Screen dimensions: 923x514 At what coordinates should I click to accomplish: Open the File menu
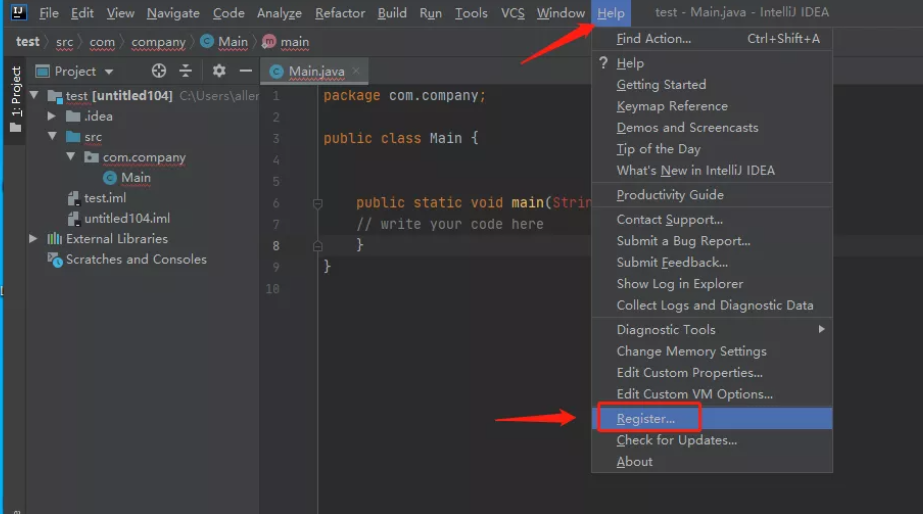pos(48,13)
